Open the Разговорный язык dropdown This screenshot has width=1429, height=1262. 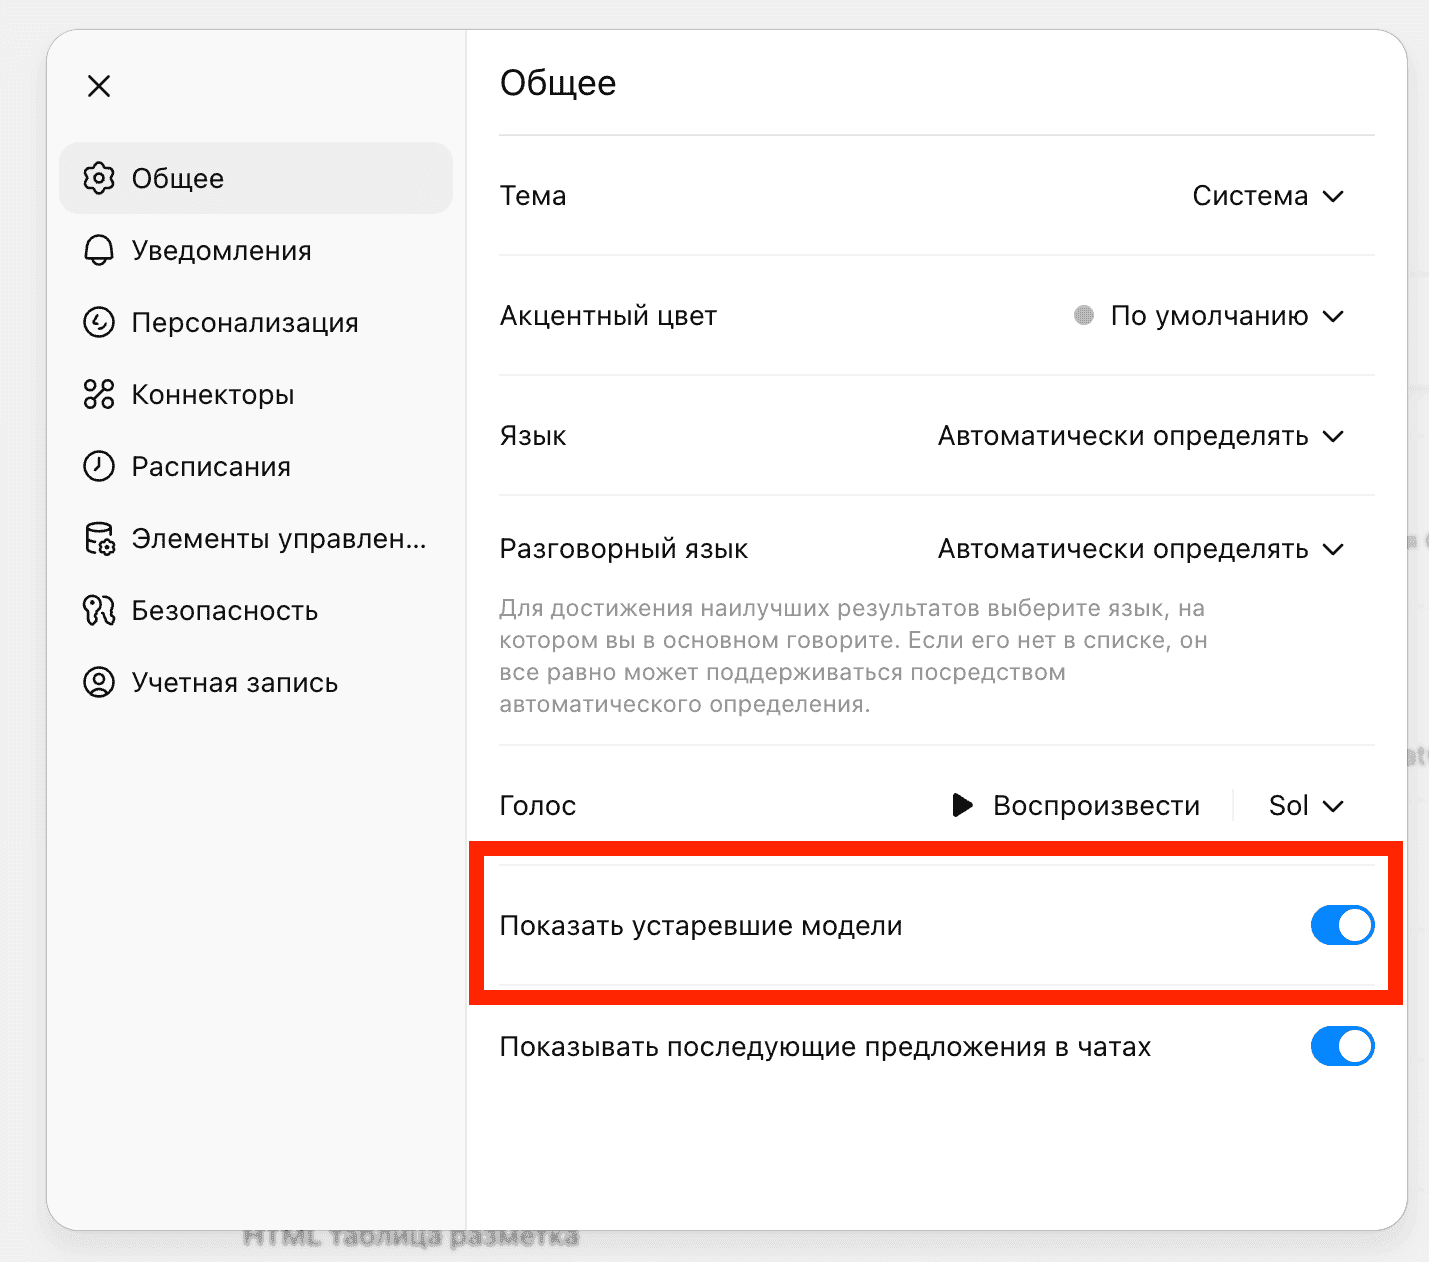tap(1140, 549)
